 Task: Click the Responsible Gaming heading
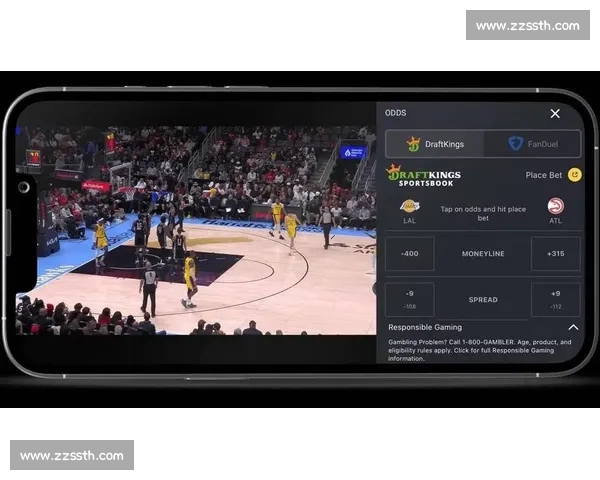click(x=425, y=327)
